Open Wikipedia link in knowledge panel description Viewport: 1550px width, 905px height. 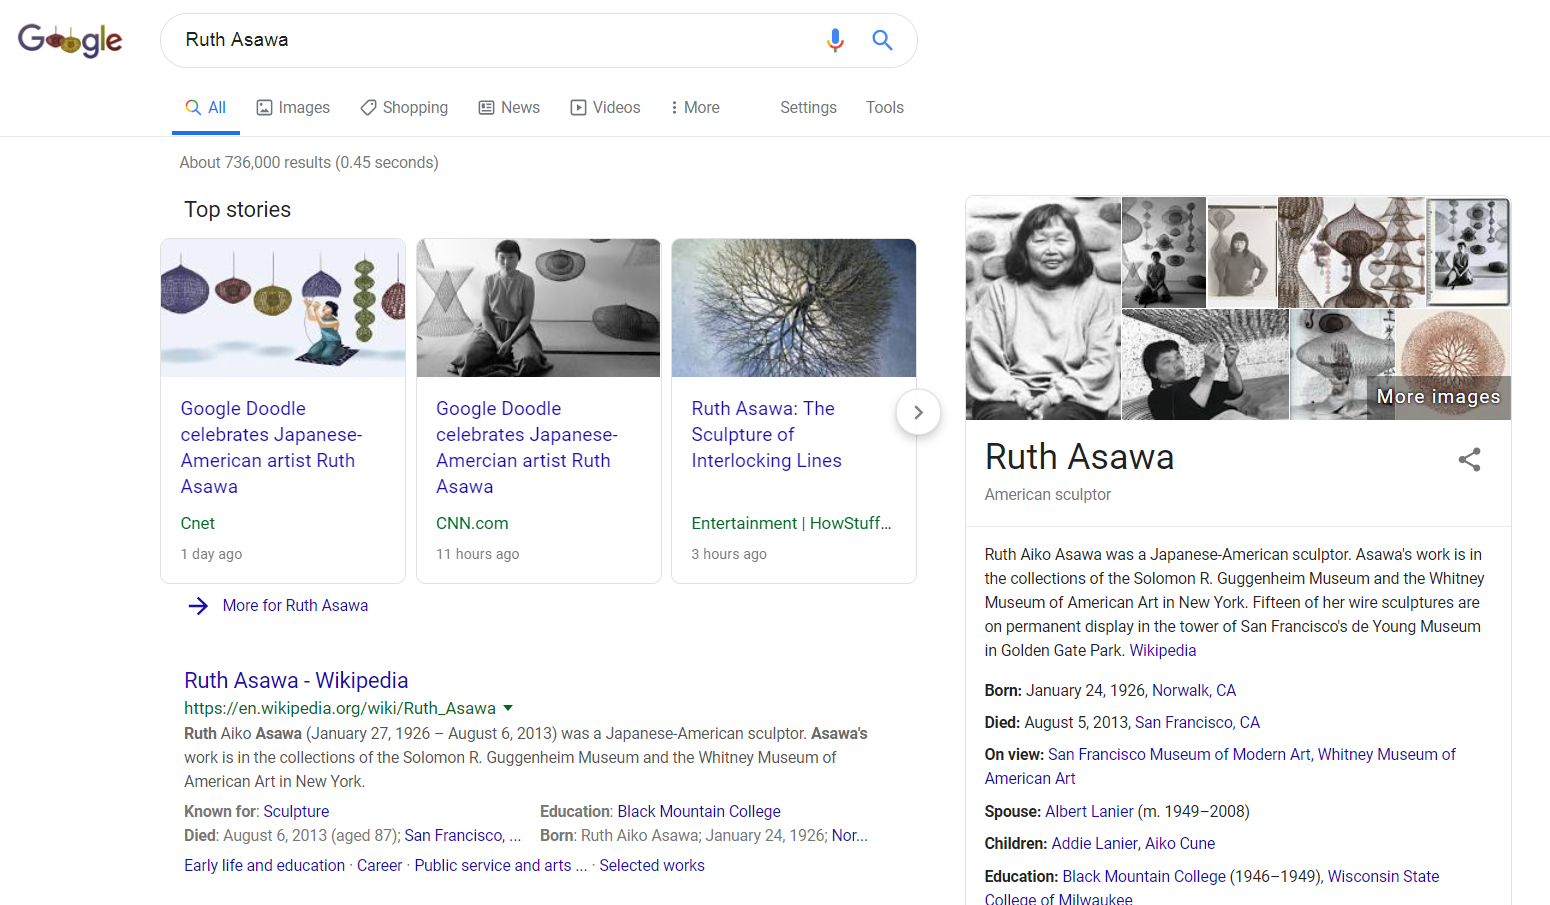pyautogui.click(x=1163, y=650)
